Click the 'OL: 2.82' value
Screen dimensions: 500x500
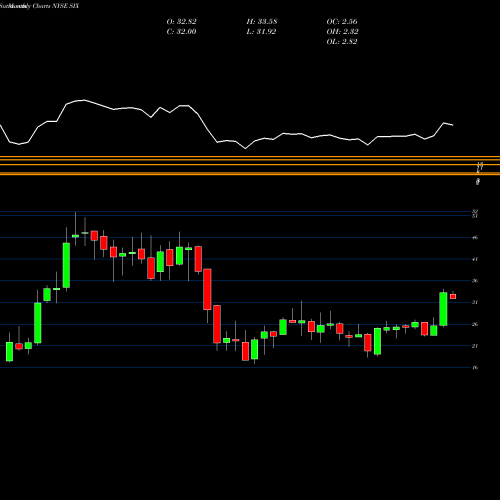(x=342, y=42)
